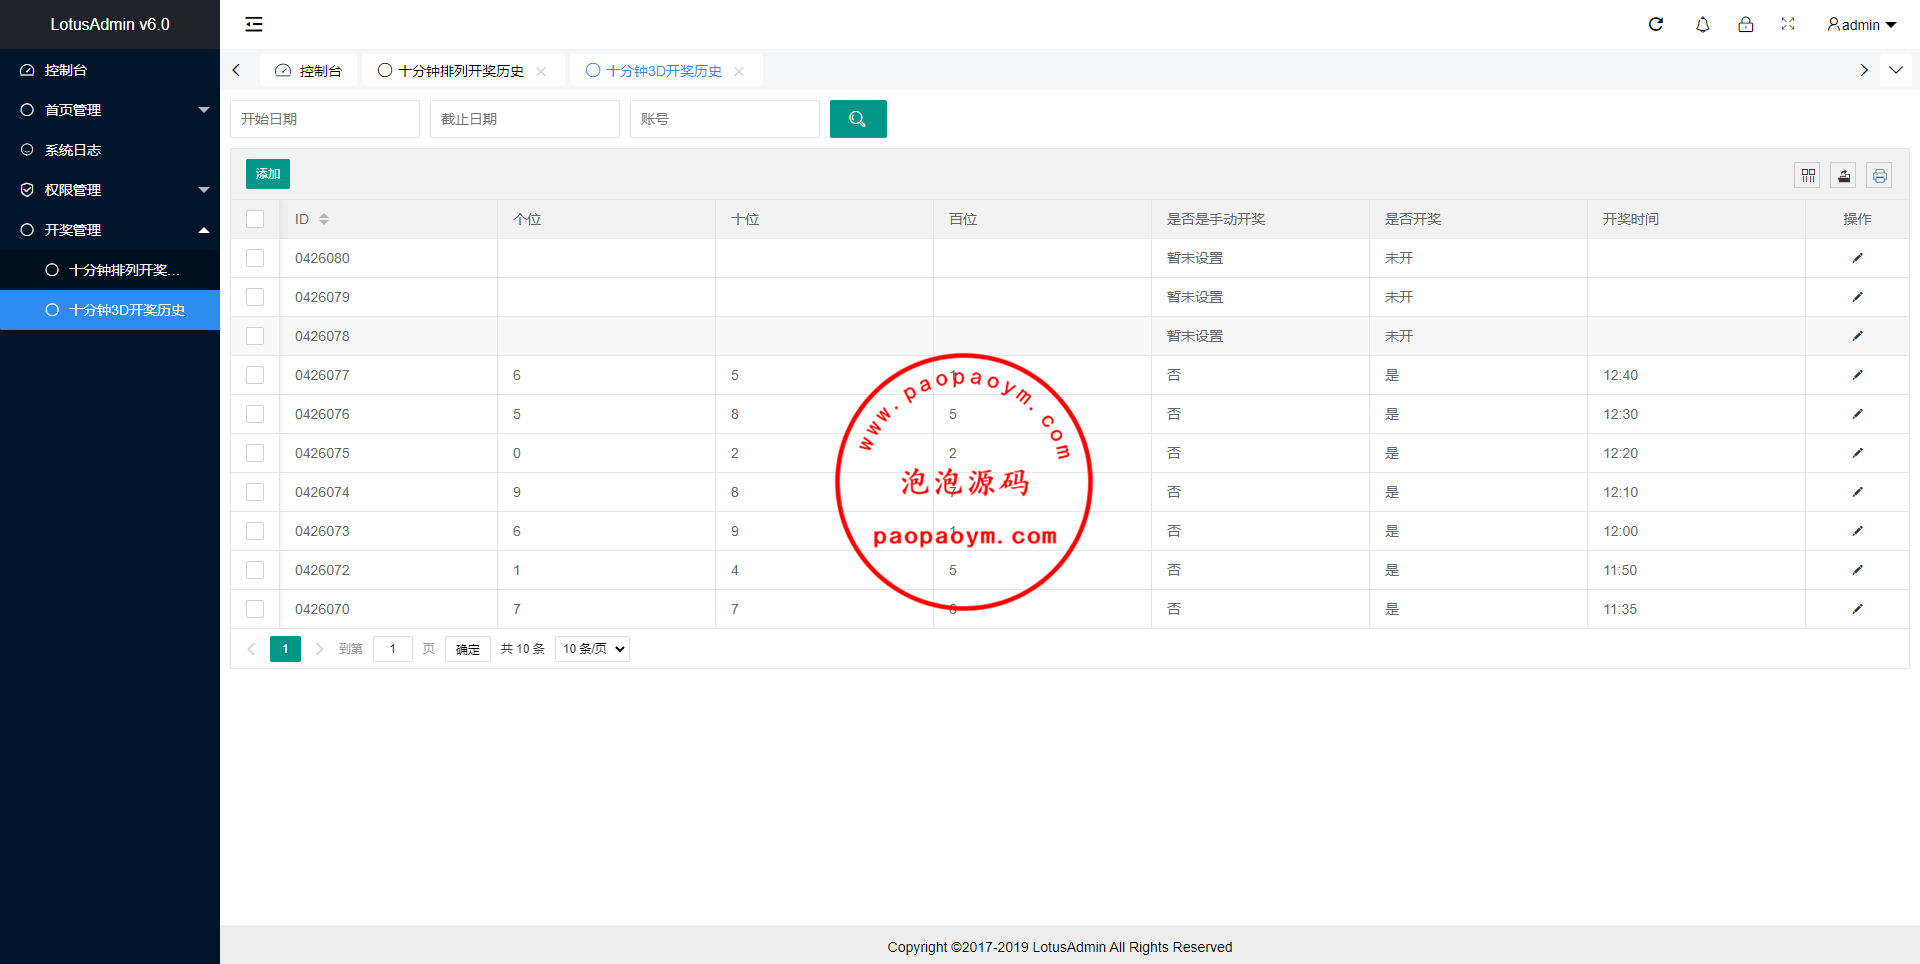The height and width of the screenshot is (964, 1920).
Task: Click the 开始日期 input field
Action: pos(325,119)
